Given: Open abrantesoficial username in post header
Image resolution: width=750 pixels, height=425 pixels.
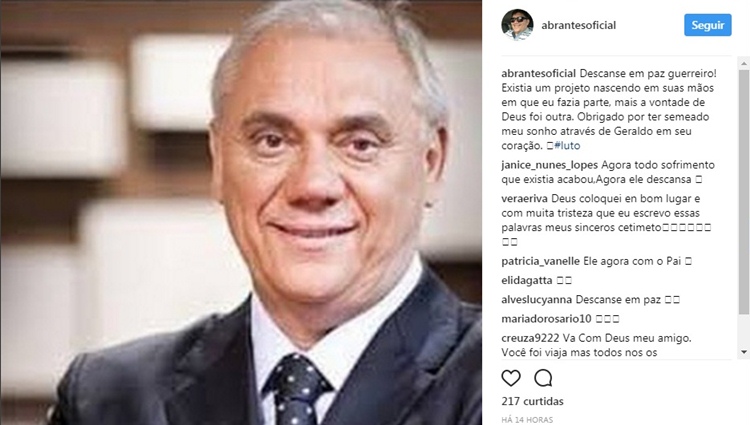Looking at the screenshot, I should point(578,25).
